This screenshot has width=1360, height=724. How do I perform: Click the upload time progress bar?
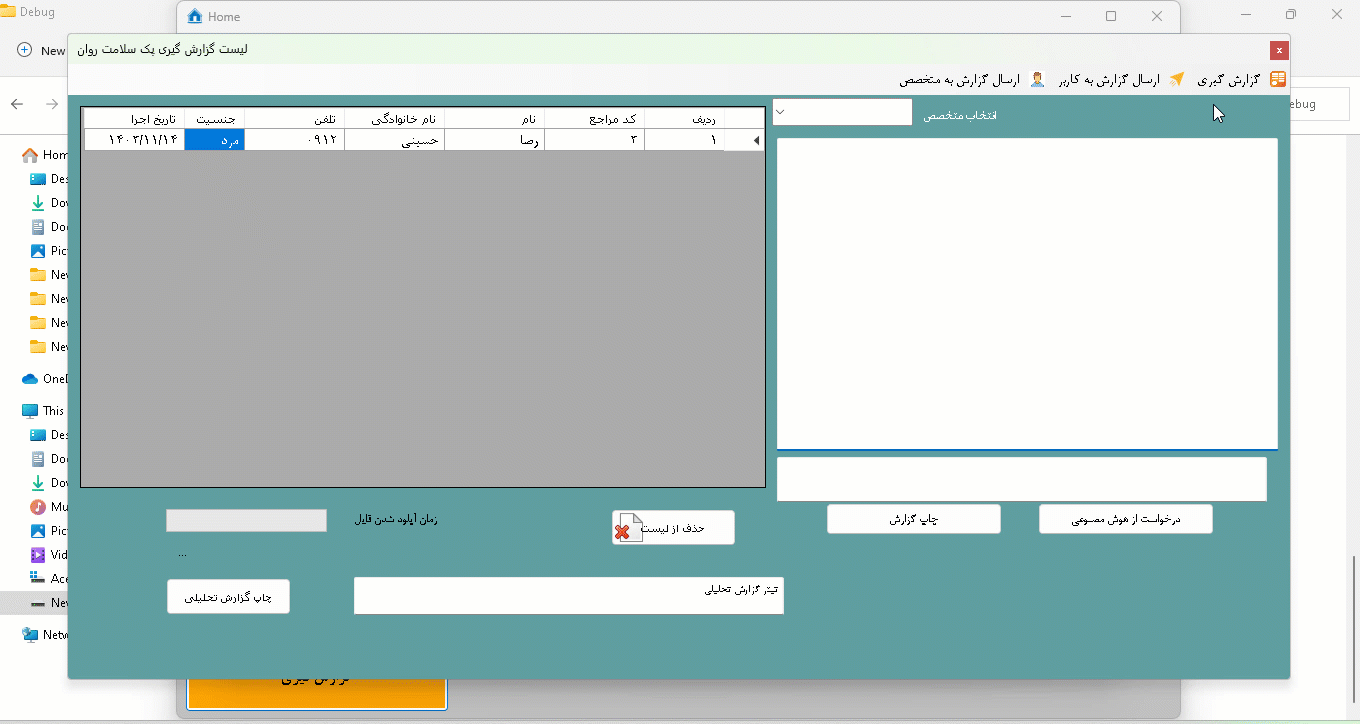point(246,521)
